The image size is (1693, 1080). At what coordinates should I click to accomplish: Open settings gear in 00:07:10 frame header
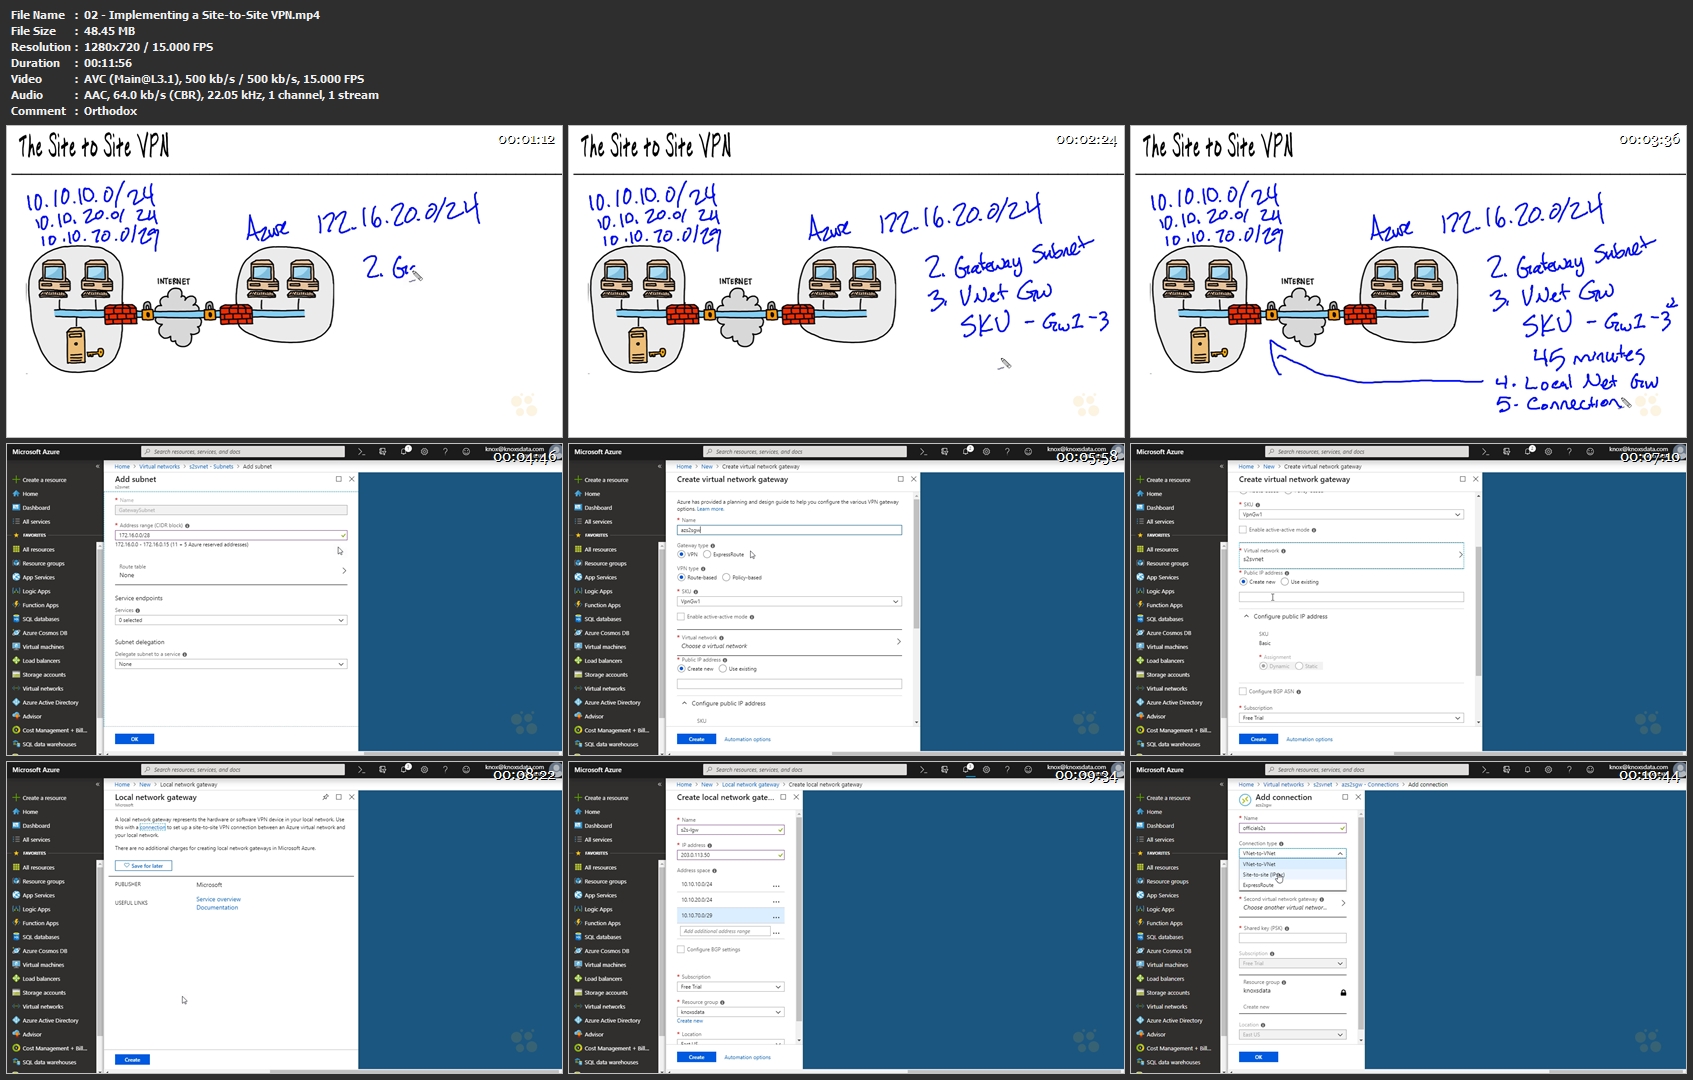pos(1548,452)
